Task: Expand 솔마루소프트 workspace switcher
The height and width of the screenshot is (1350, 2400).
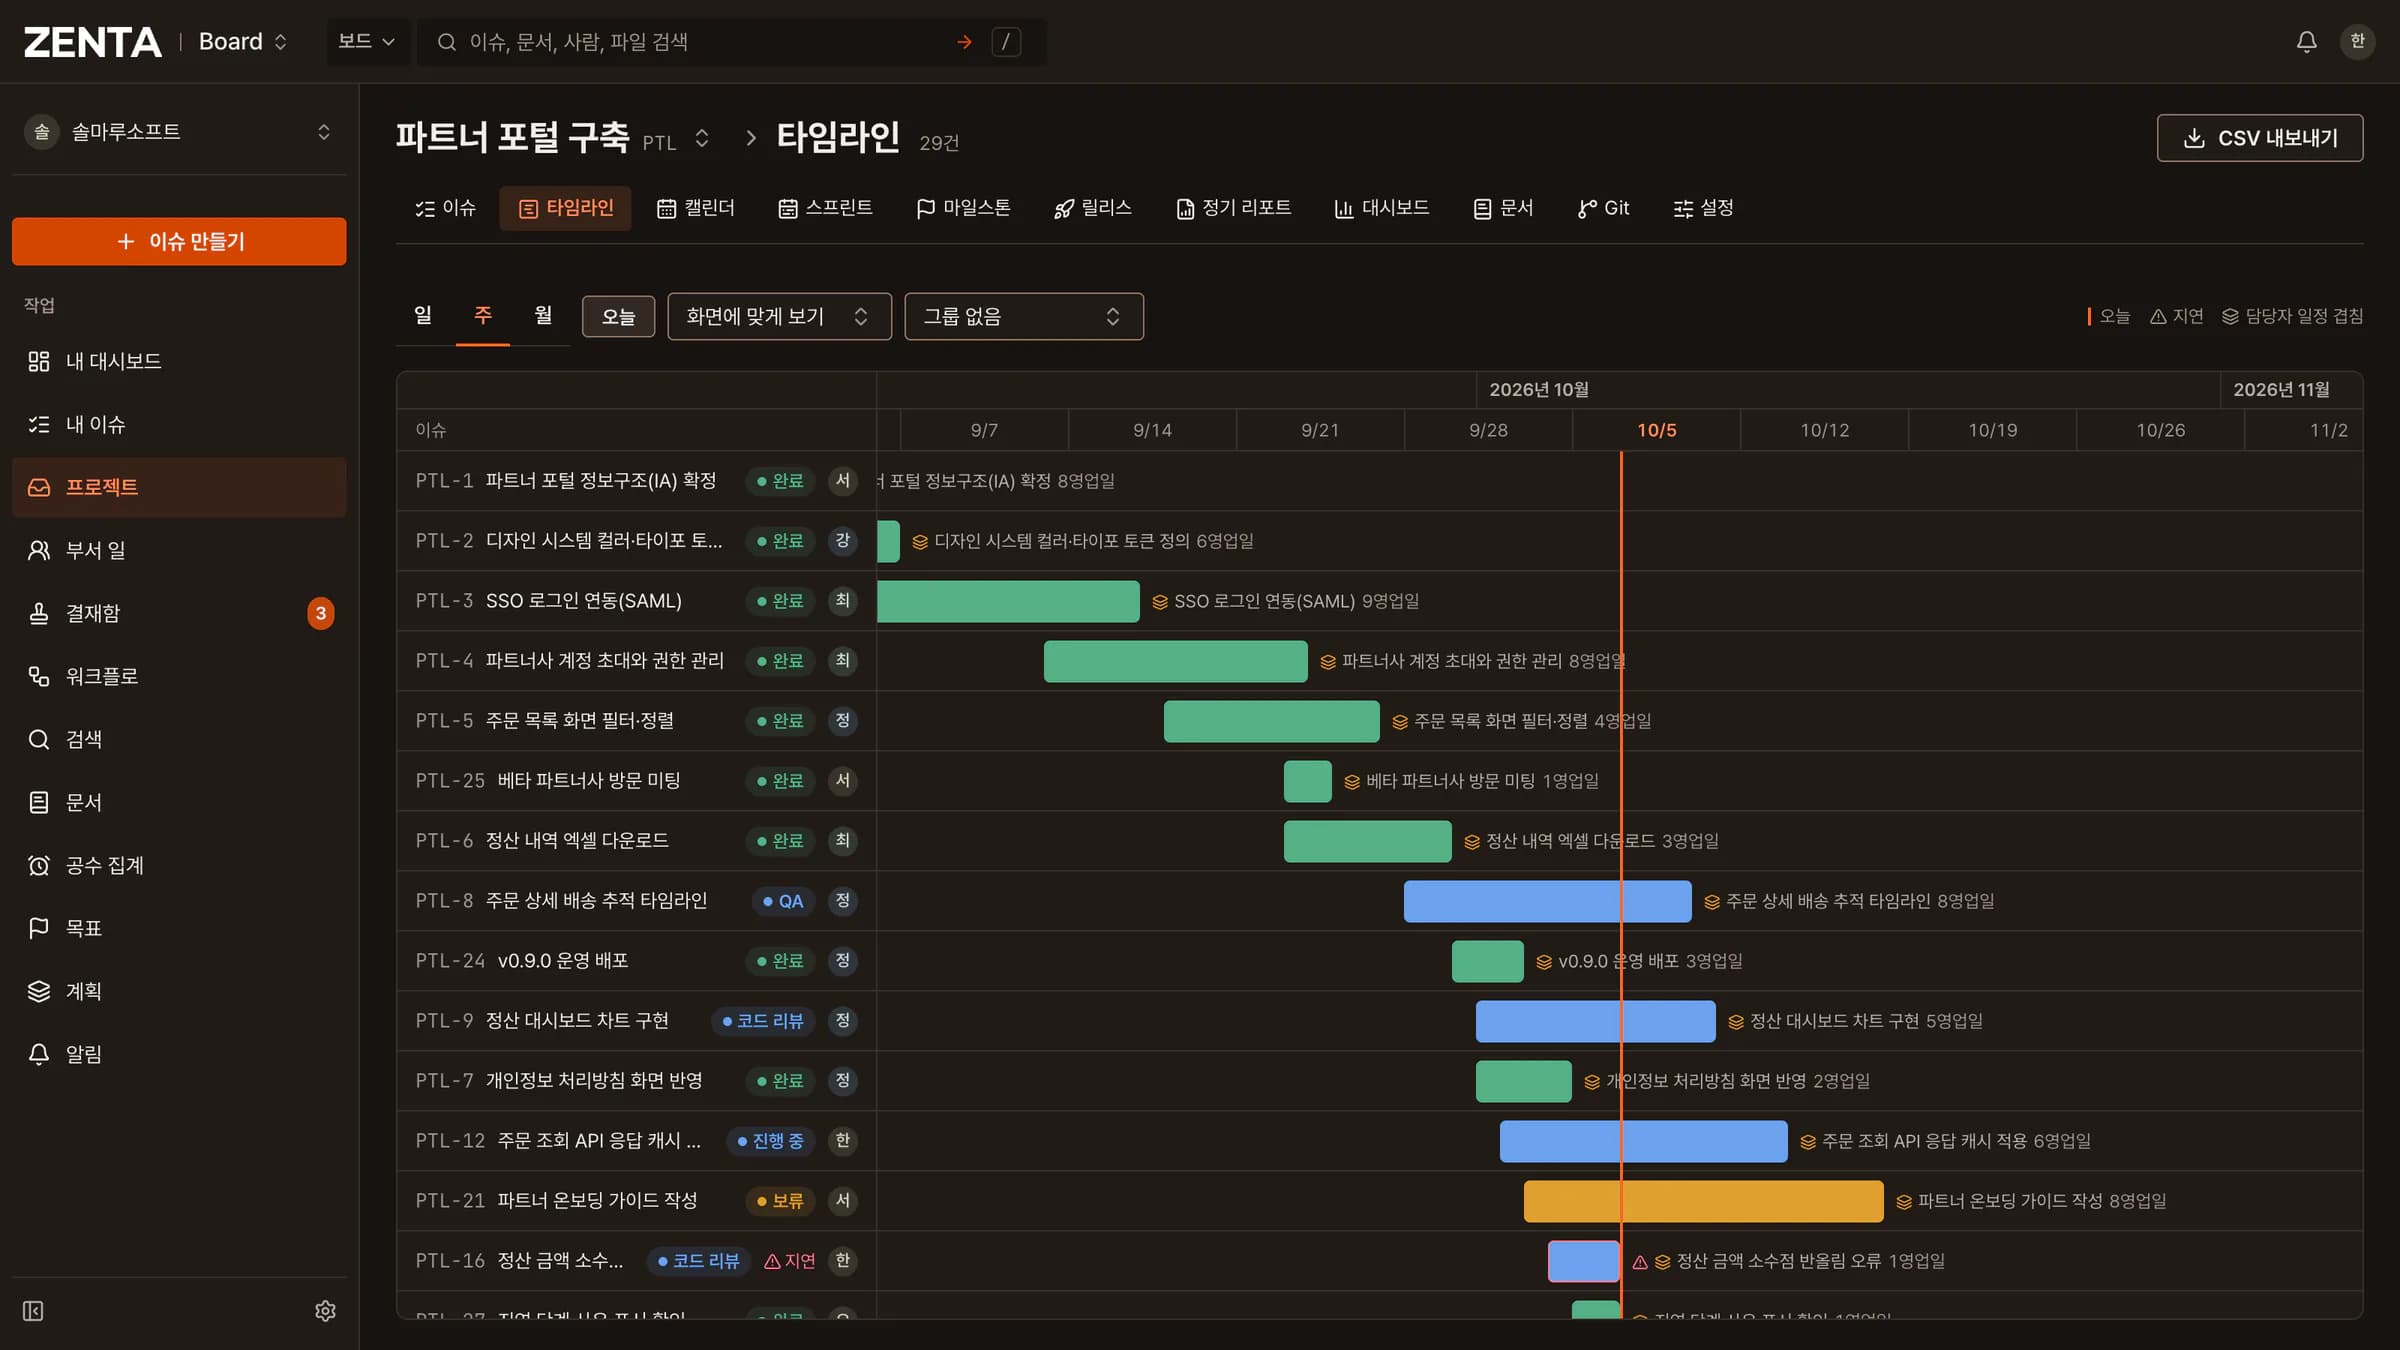Action: [x=179, y=132]
